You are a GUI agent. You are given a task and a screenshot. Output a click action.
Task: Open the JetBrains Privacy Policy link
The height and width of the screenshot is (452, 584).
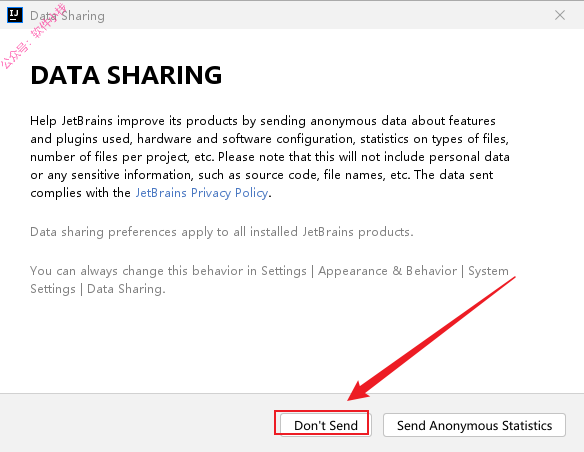[x=201, y=193]
